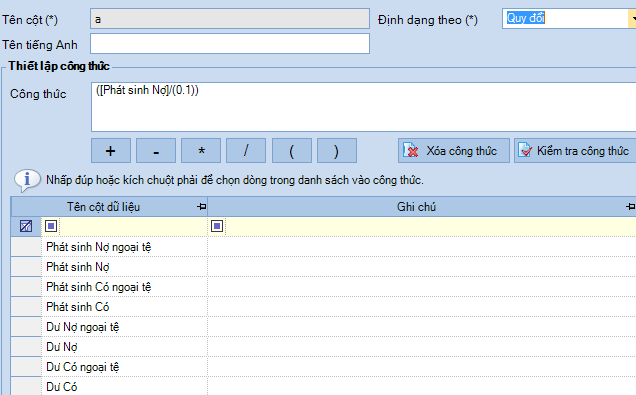
Task: Focus the Tên tiếng Anh field
Action: click(x=230, y=43)
